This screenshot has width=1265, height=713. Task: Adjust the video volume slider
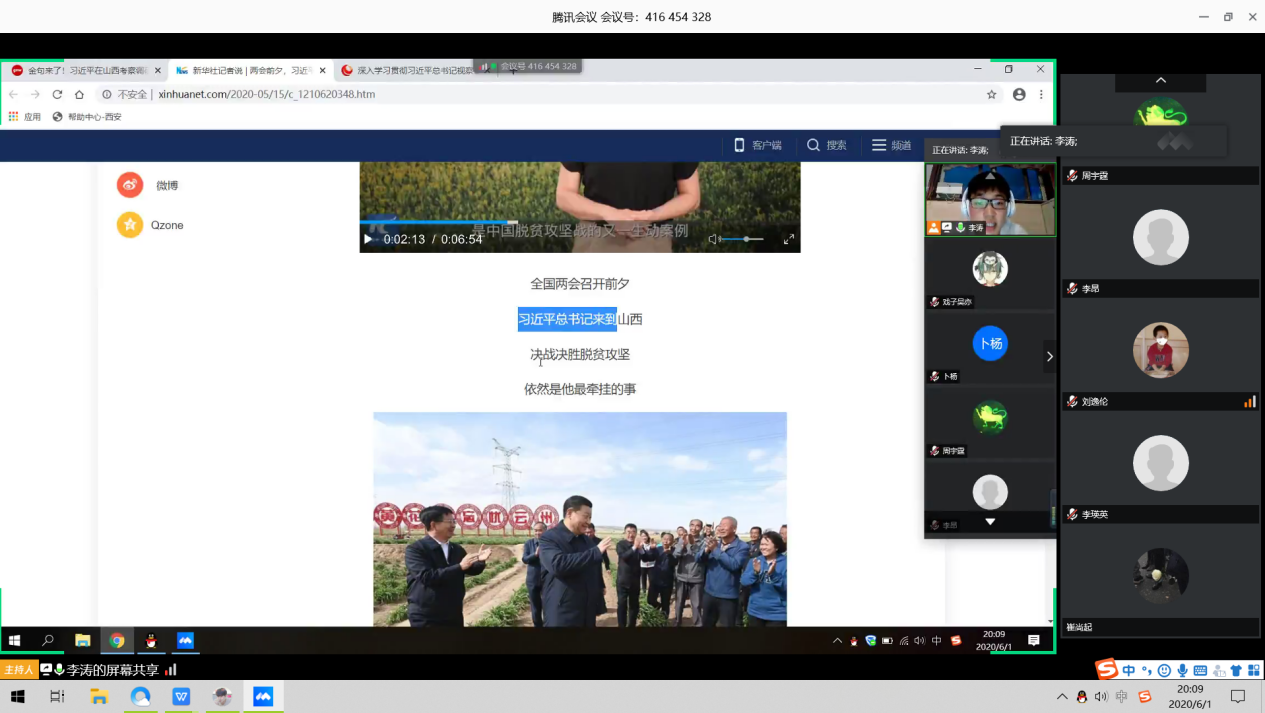(745, 239)
